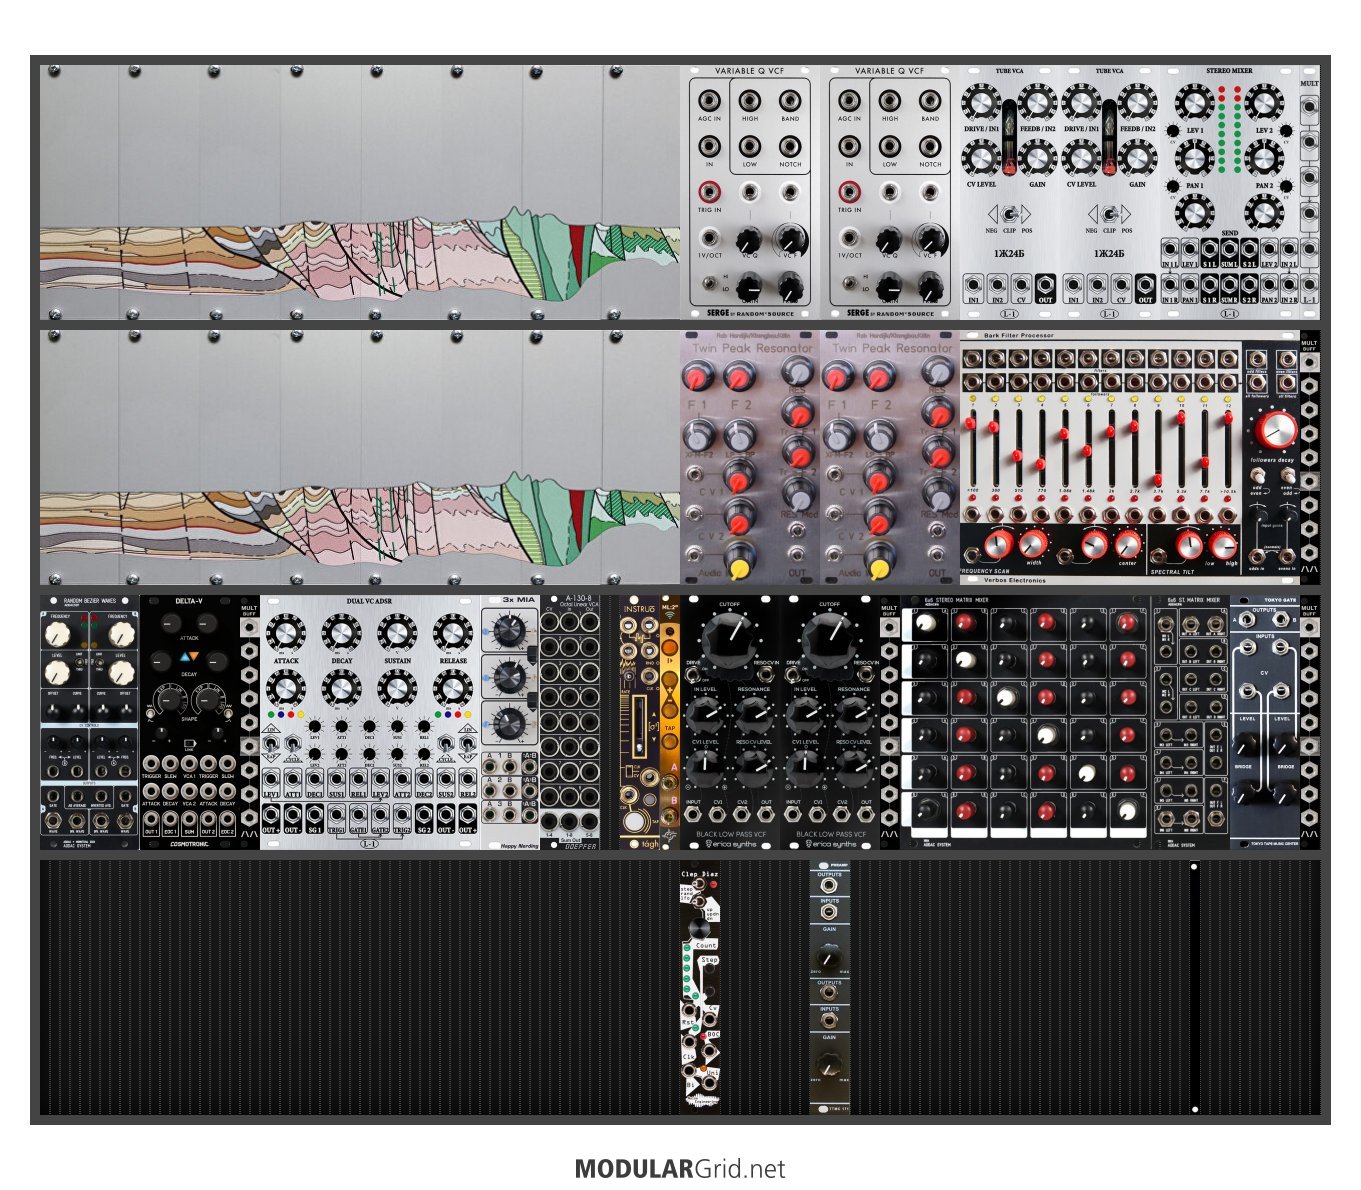Turn center knob on Bark Filter Processor
The height and width of the screenshot is (1190, 1361).
[1127, 544]
